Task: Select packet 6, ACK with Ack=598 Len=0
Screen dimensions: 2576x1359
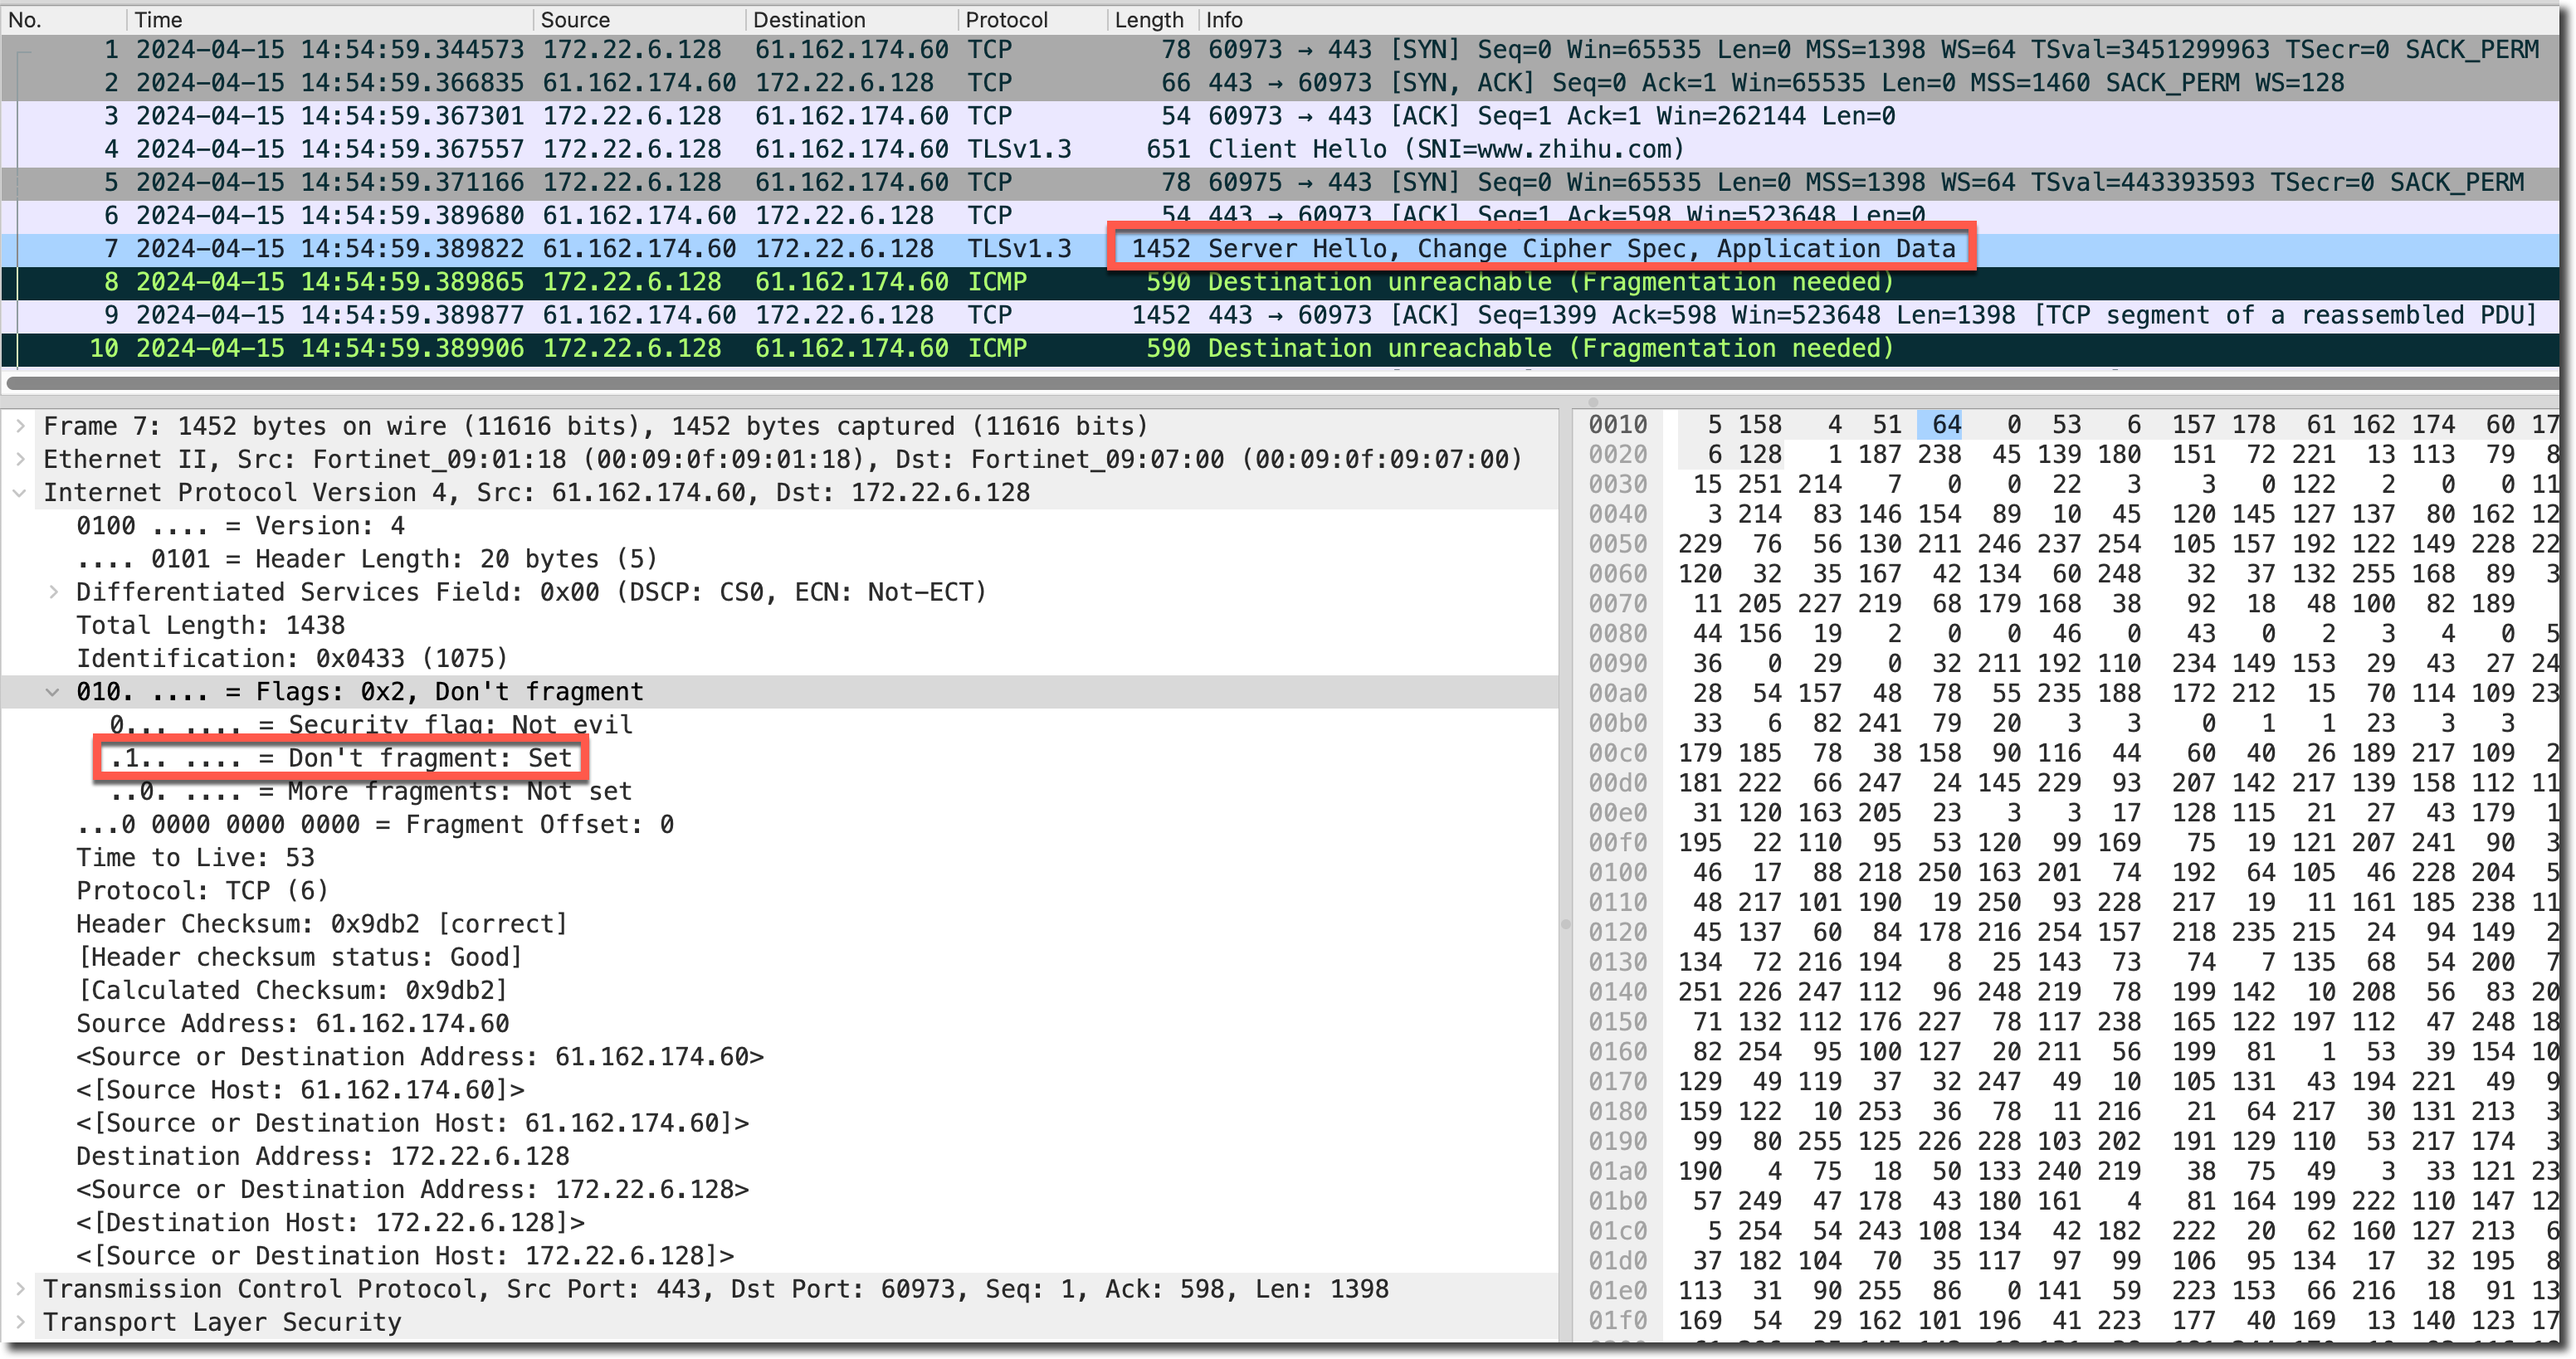Action: tap(1280, 215)
